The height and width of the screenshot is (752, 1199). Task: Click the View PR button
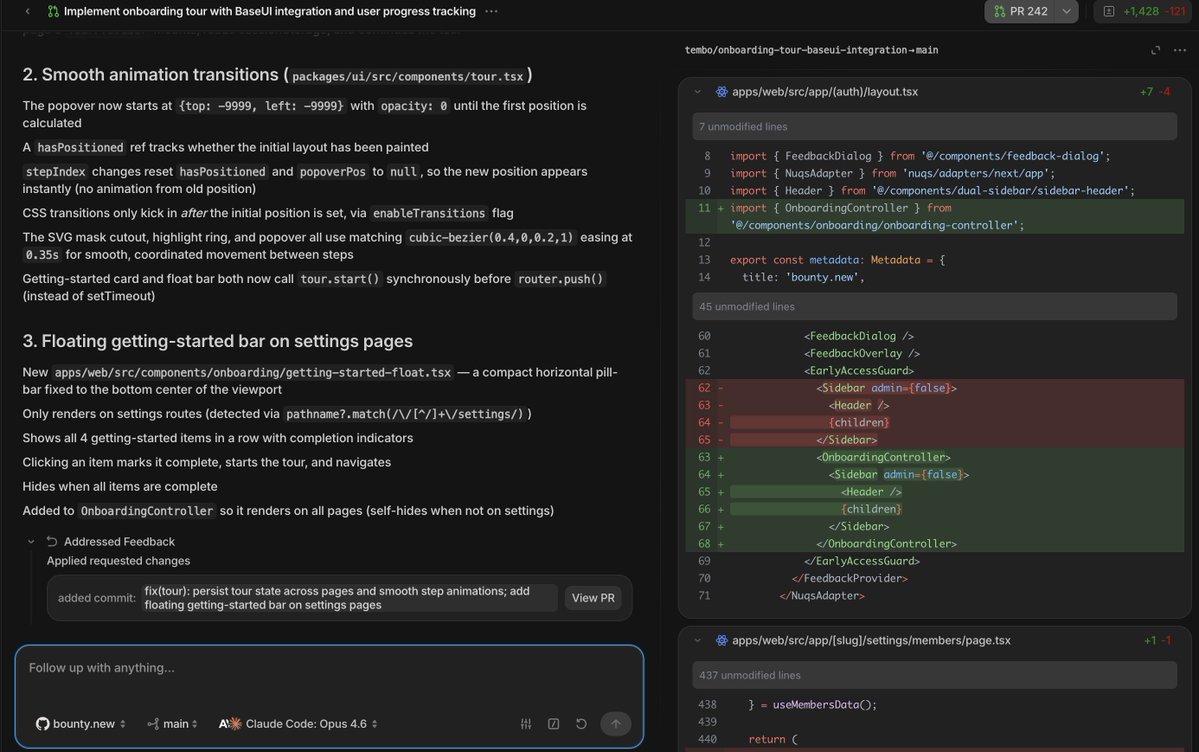click(593, 597)
